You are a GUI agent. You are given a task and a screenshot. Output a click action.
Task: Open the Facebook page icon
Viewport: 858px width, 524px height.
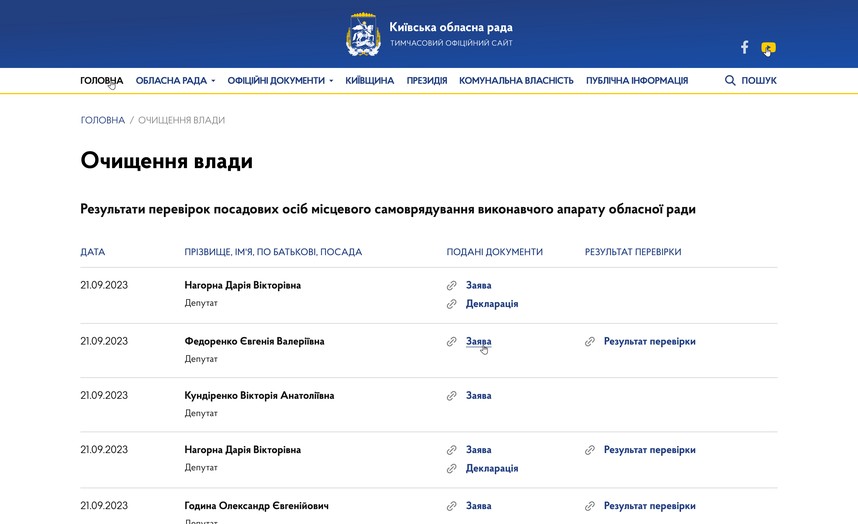[744, 47]
